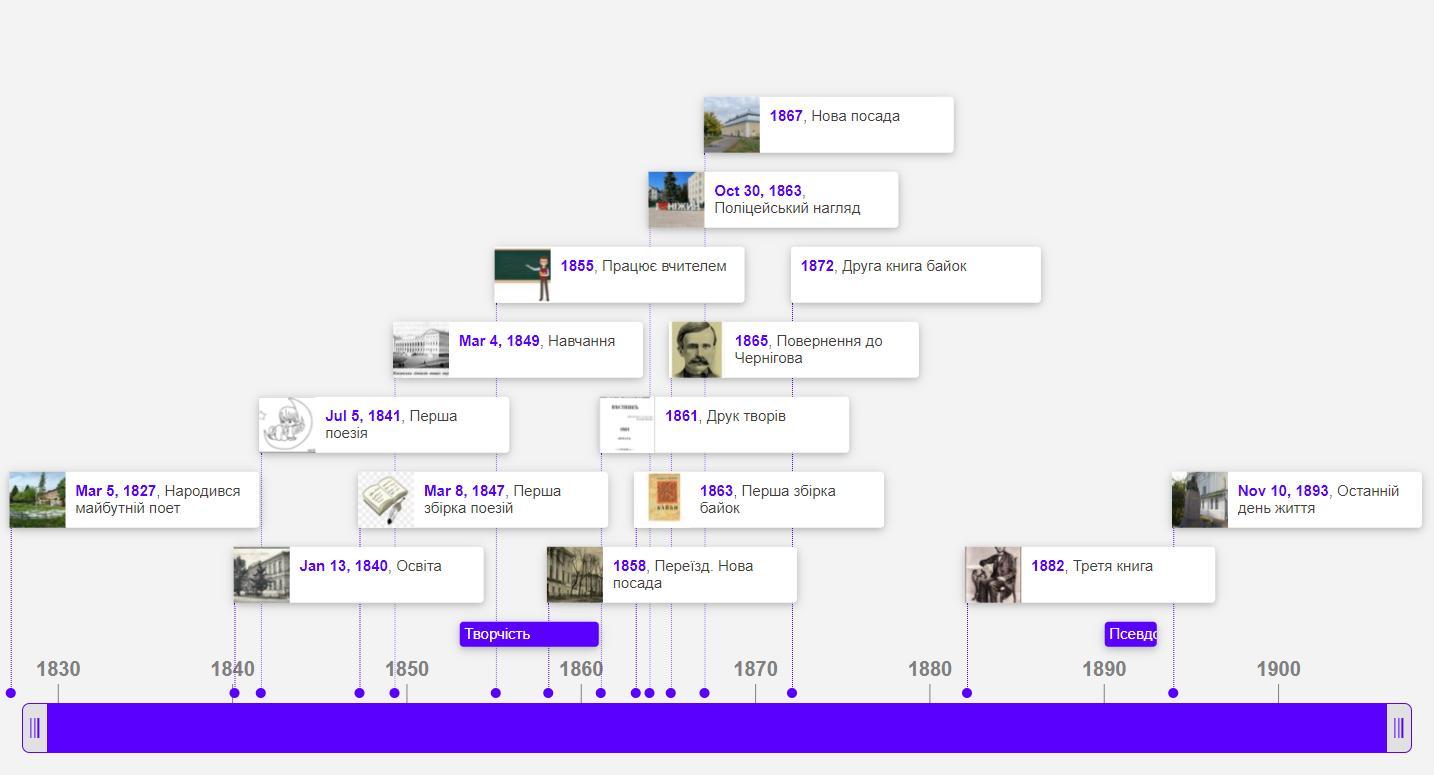The height and width of the screenshot is (775, 1434).
Task: Open the Jan 13, 1840 Освіта card
Action: tap(359, 575)
